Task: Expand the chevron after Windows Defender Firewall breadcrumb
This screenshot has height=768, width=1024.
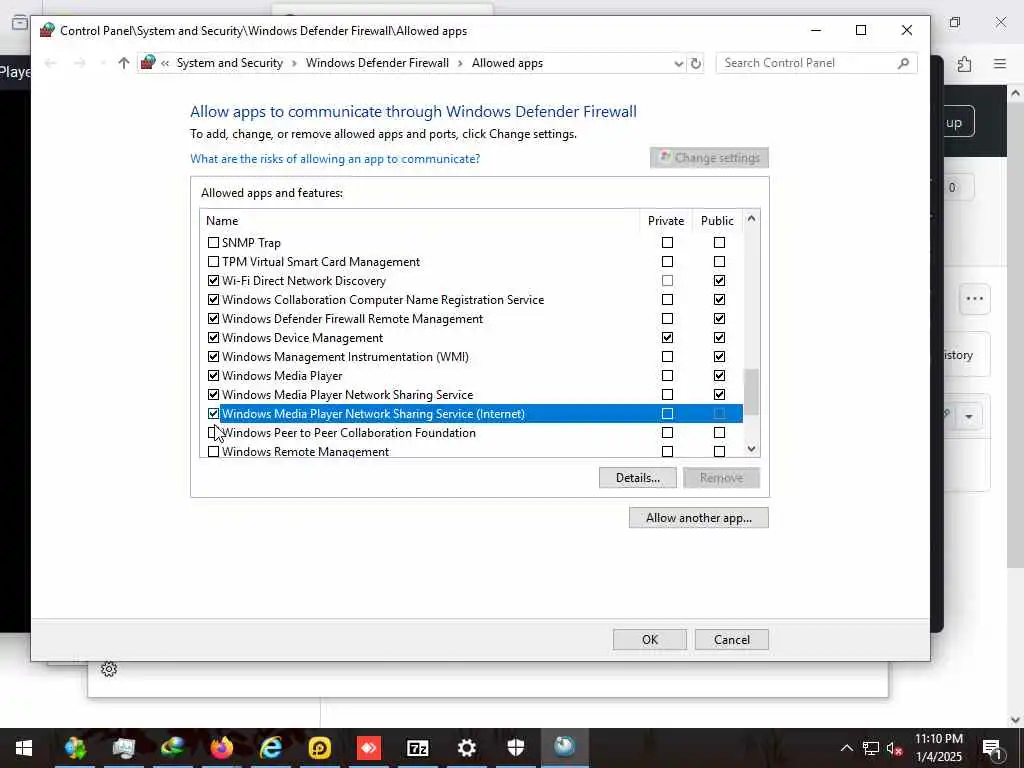Action: [460, 63]
